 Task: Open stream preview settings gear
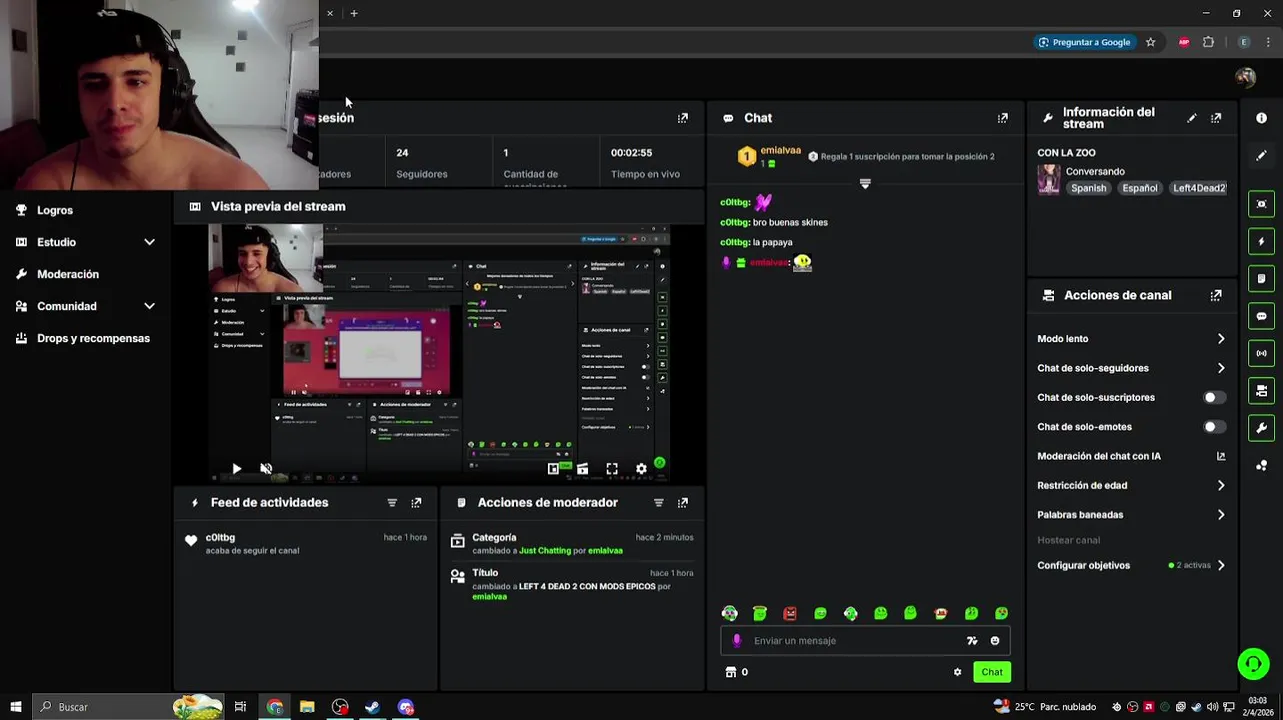pos(641,468)
